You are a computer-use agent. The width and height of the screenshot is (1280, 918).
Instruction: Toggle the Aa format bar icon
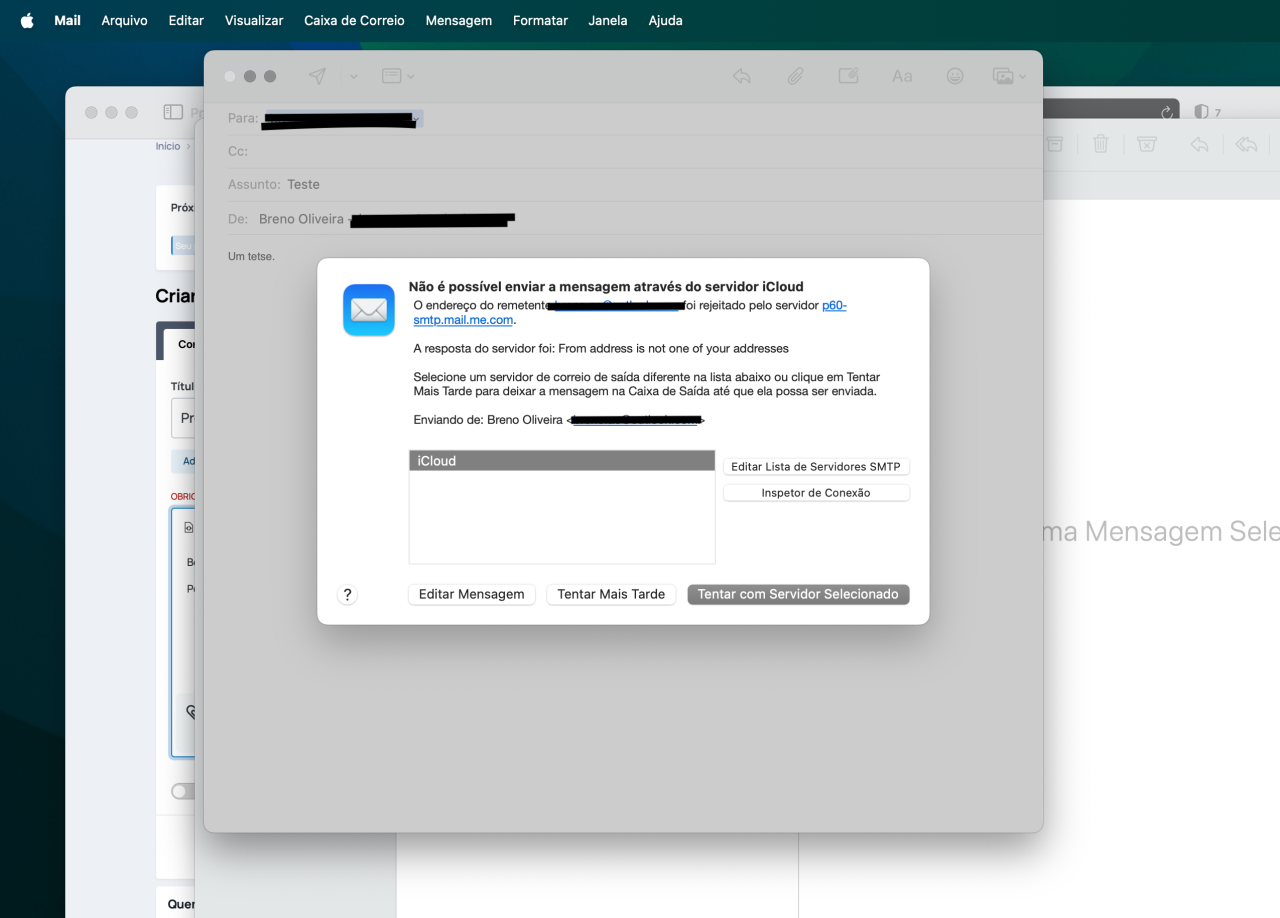coord(902,76)
